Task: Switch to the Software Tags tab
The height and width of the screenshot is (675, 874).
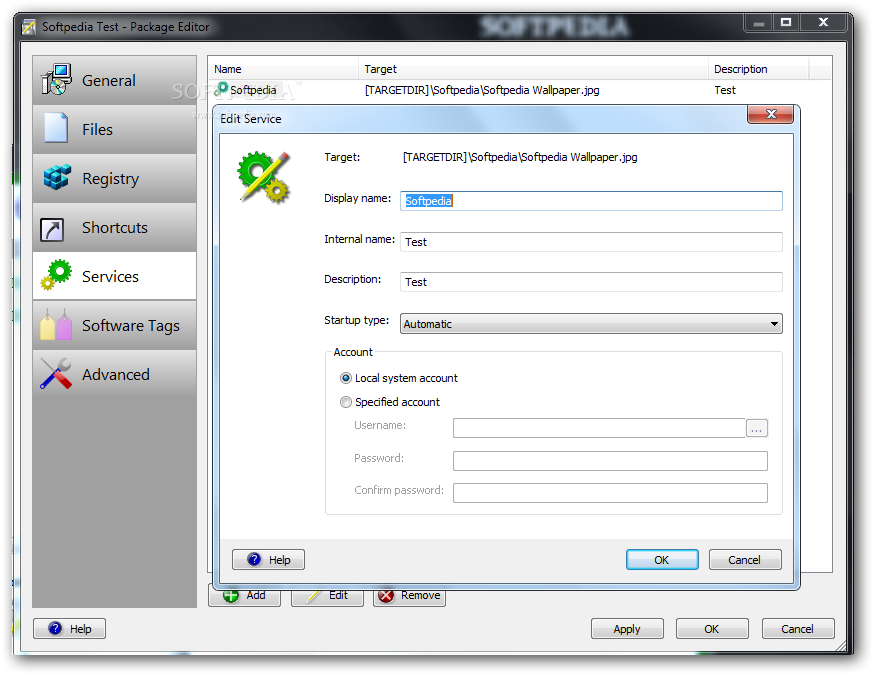Action: (114, 326)
